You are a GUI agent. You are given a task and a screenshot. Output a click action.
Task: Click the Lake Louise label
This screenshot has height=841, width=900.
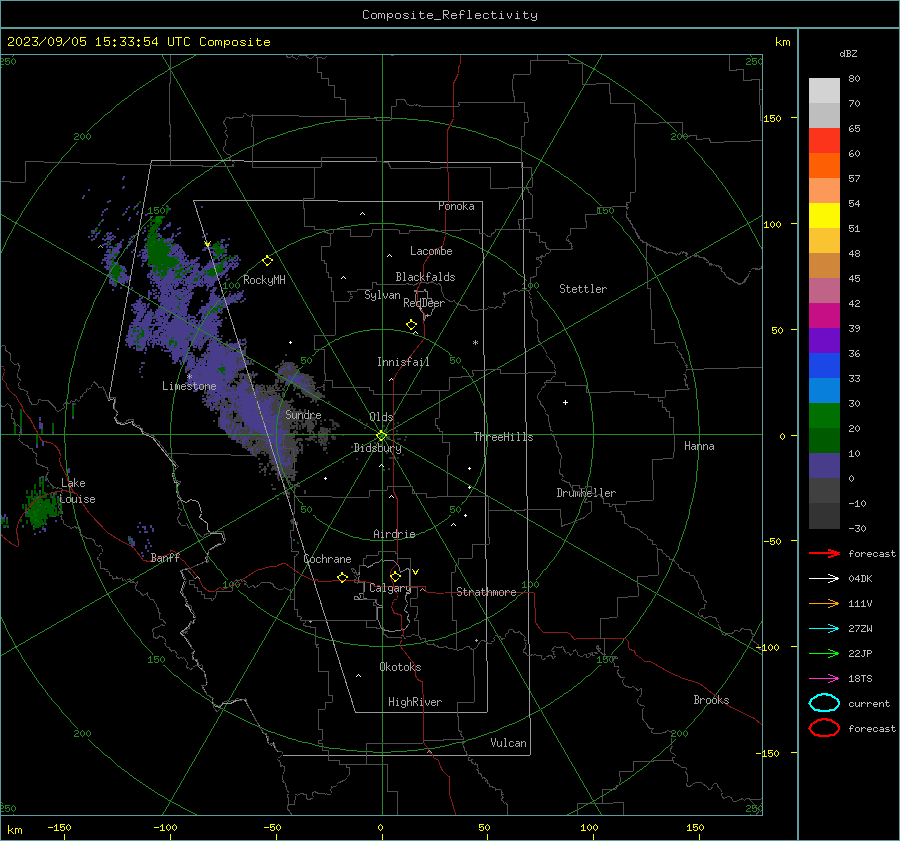77,491
